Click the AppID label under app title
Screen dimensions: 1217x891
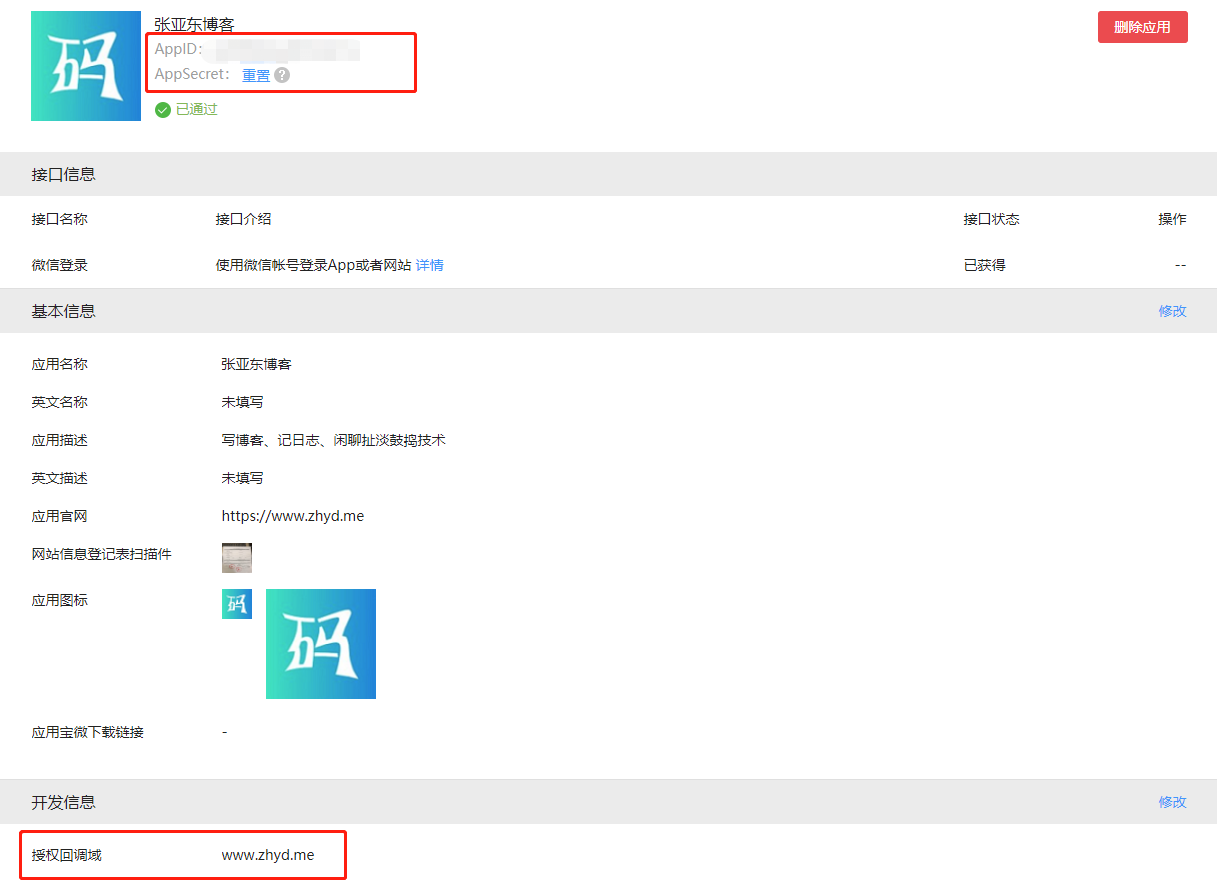[x=179, y=49]
